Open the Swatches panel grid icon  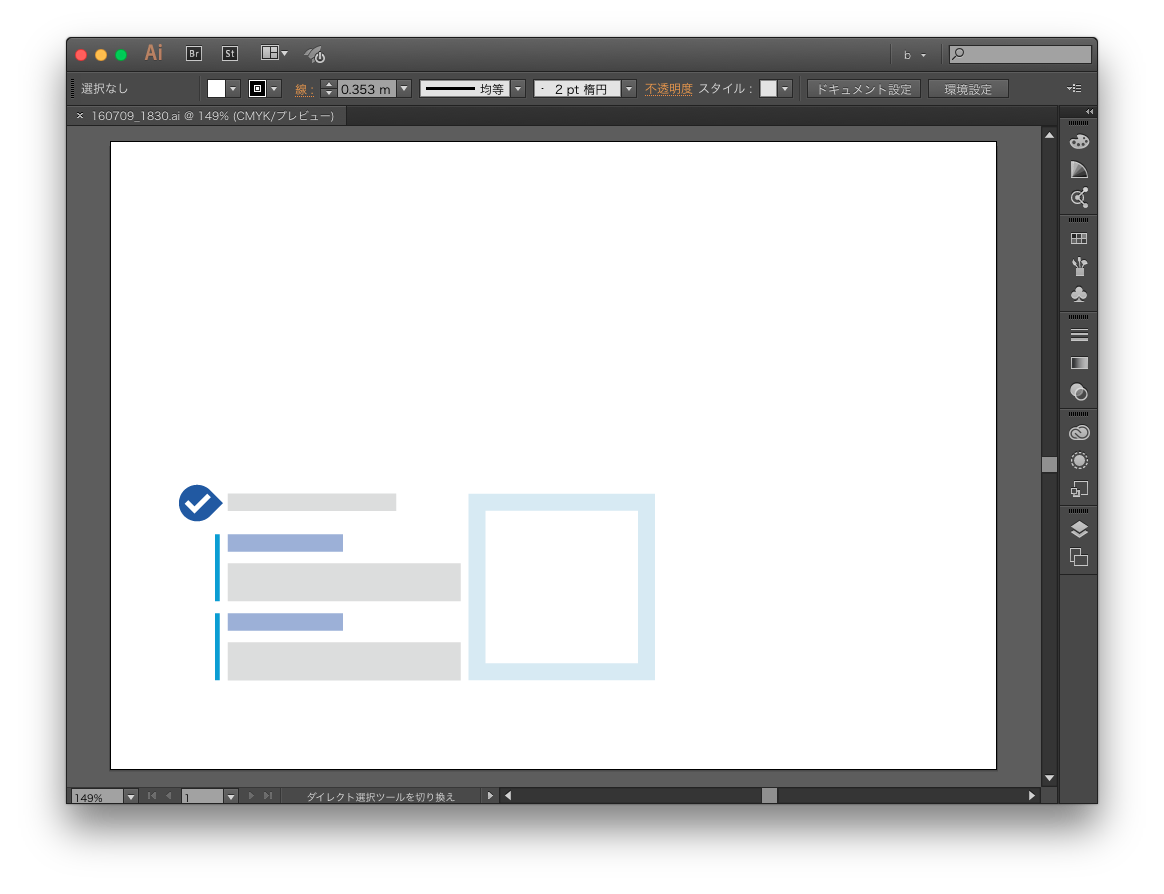1079,238
